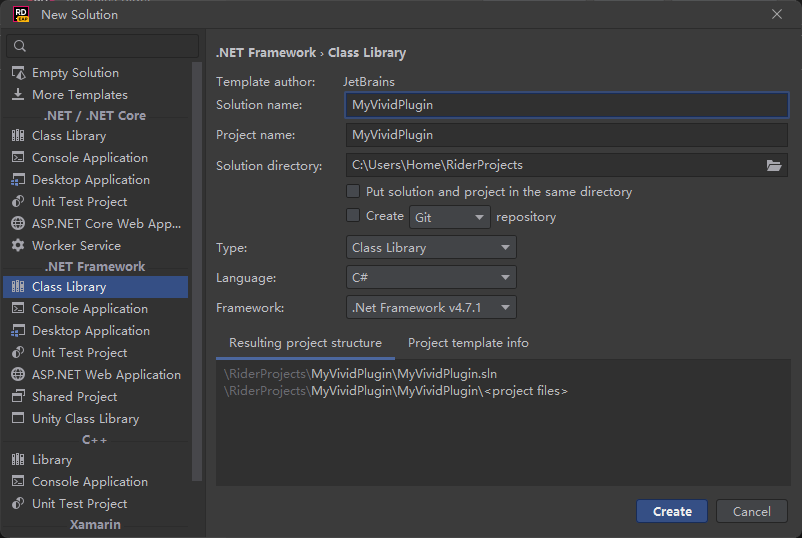Open the Git repository type dropdown
Screen dimensions: 802x538
coord(450,217)
